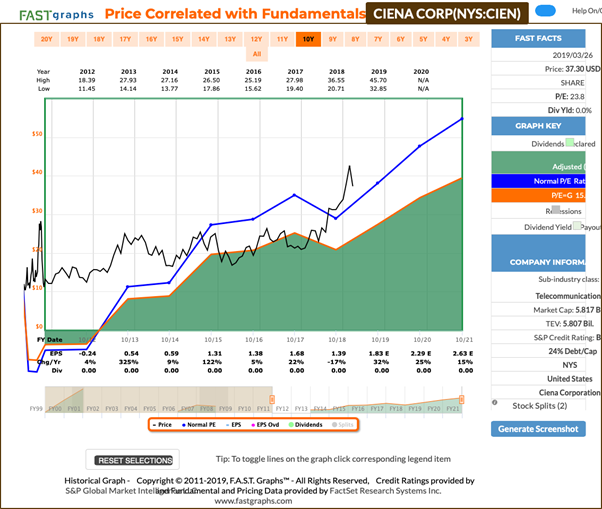Click the 24% Debt/Cap row
Image resolution: width=602 pixels, height=509 pixels.
572,351
